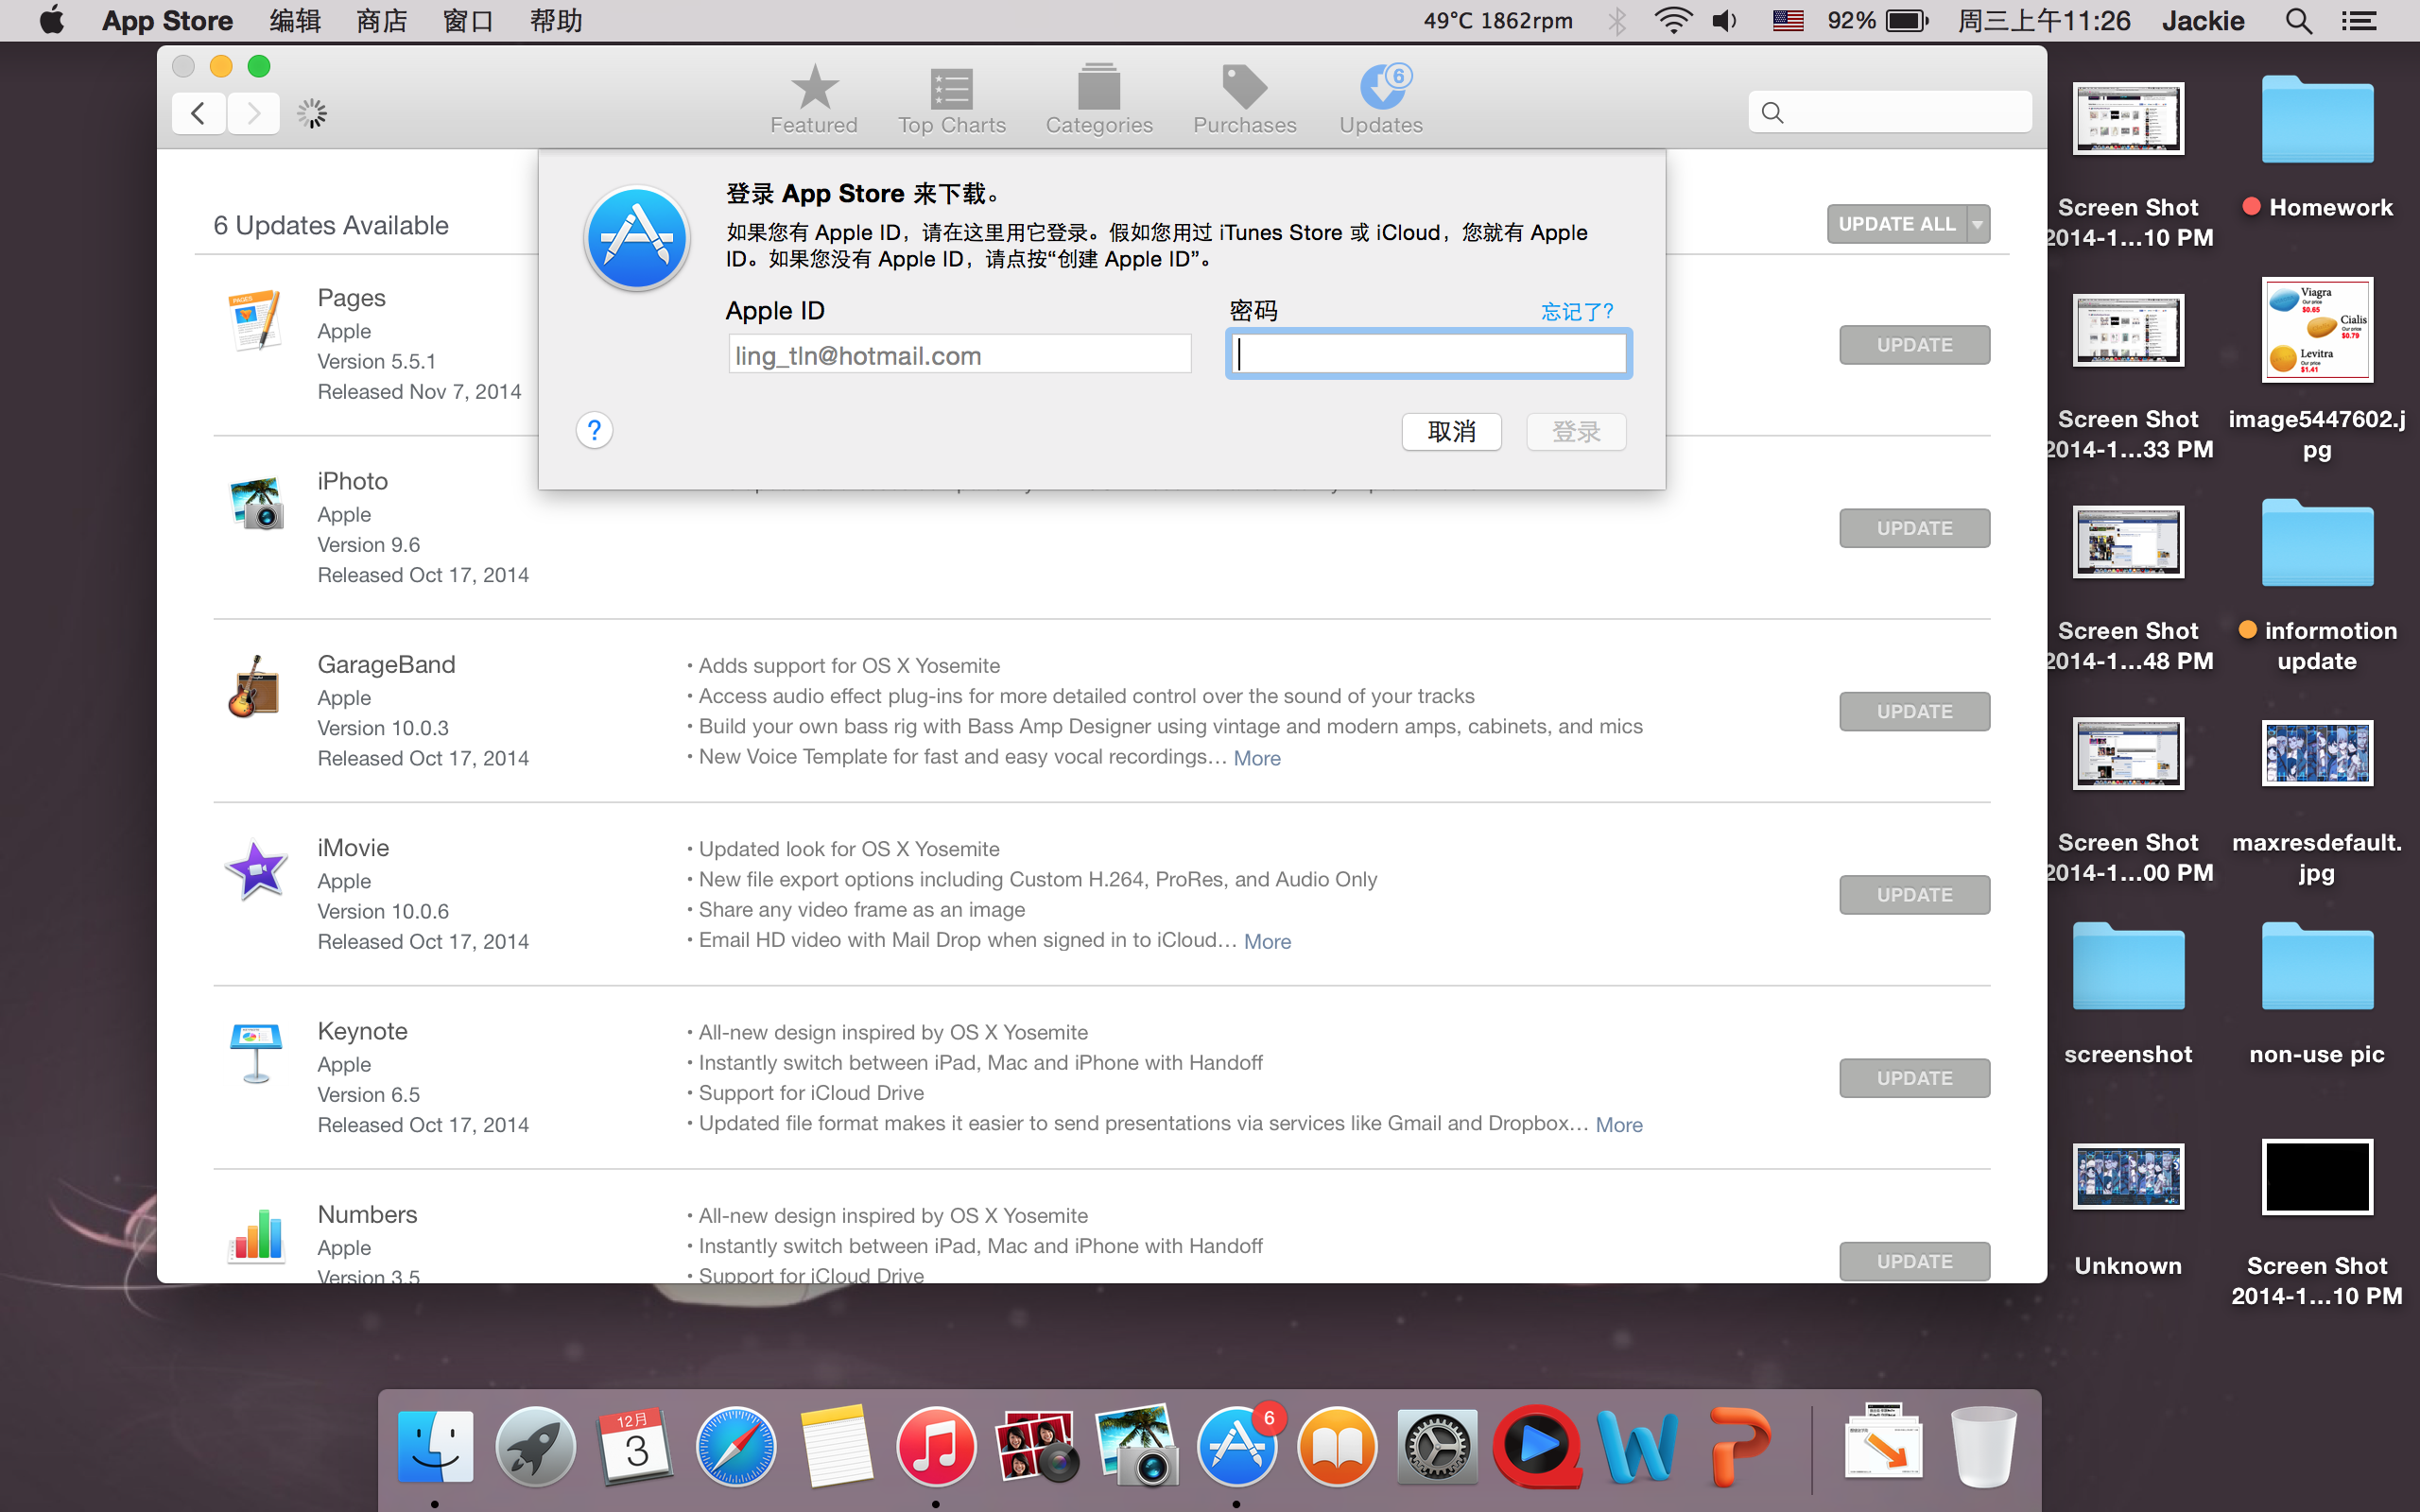Expand the UPDATE ALL dropdown arrow
2420x1512 pixels.
[x=1978, y=224]
